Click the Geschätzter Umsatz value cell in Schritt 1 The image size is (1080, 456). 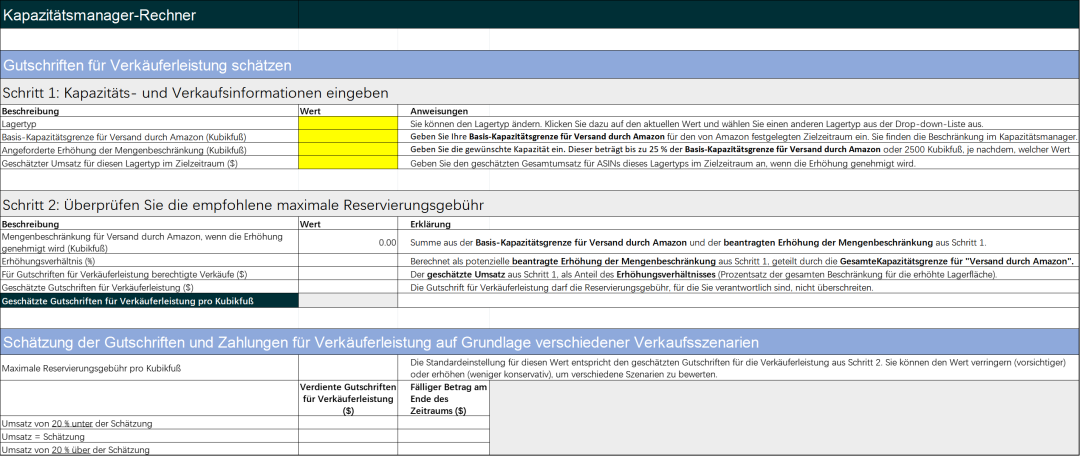[348, 162]
